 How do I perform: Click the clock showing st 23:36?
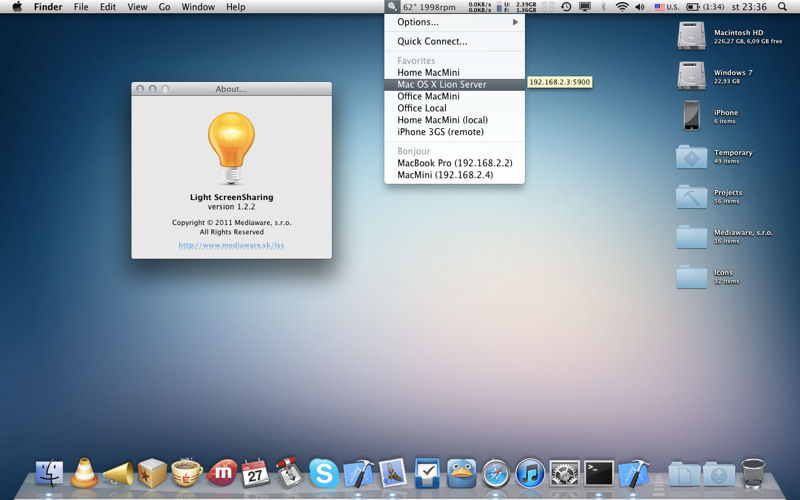coord(749,7)
